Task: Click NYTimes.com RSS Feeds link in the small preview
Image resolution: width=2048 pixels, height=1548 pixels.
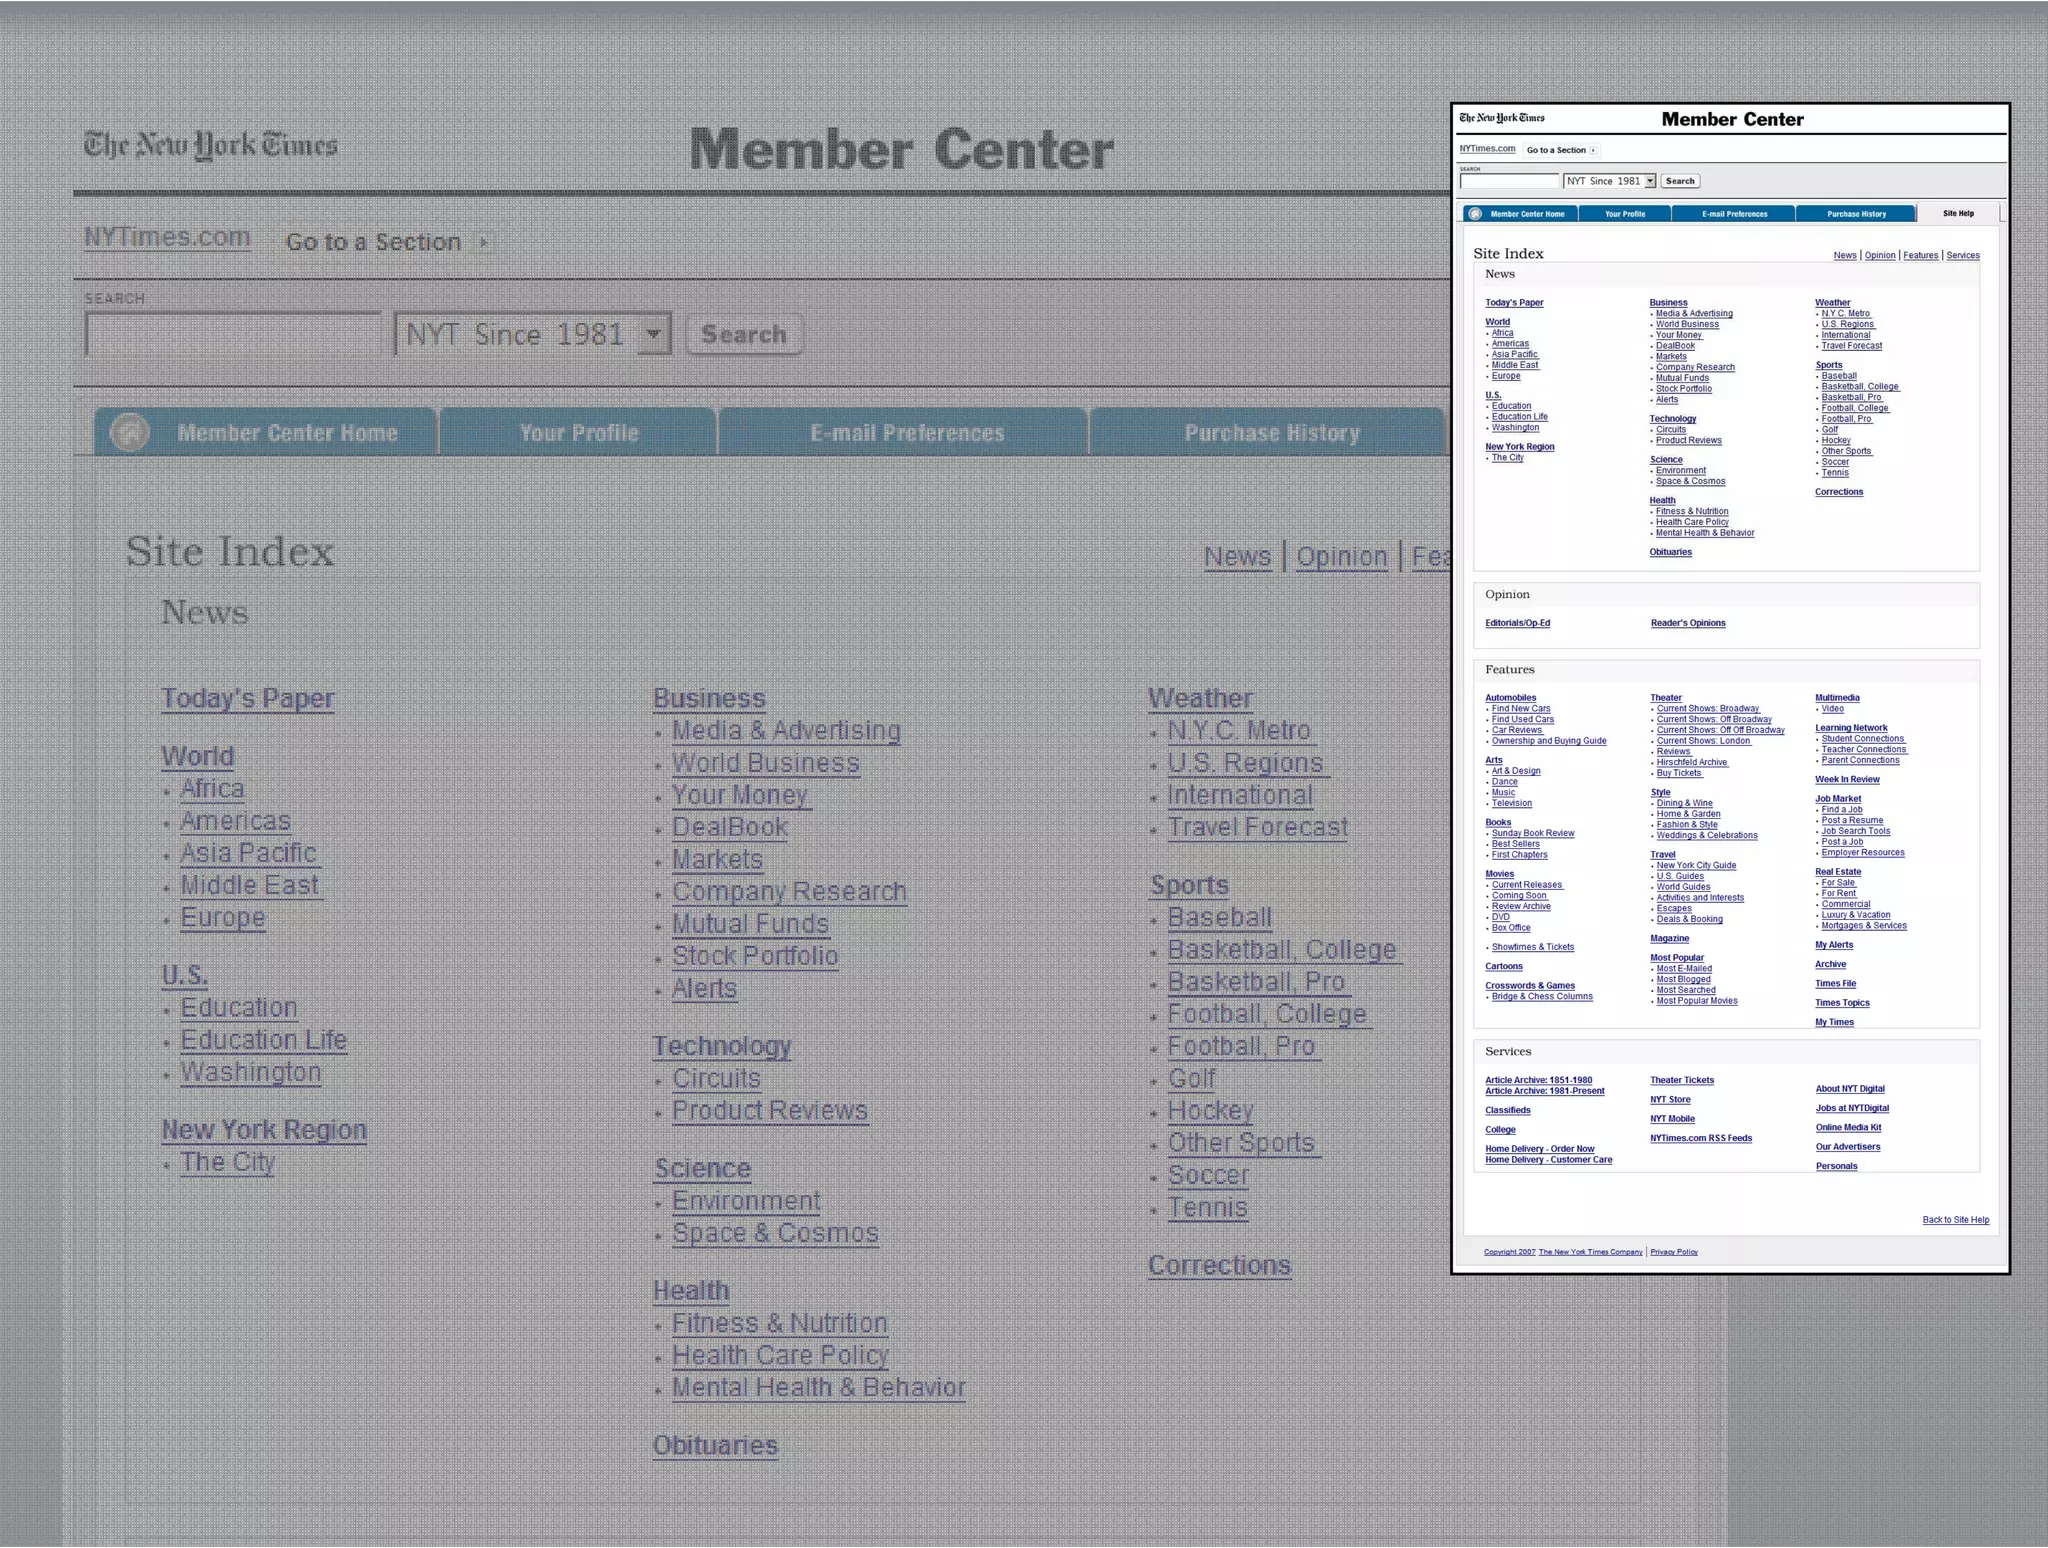Action: coord(1701,1138)
